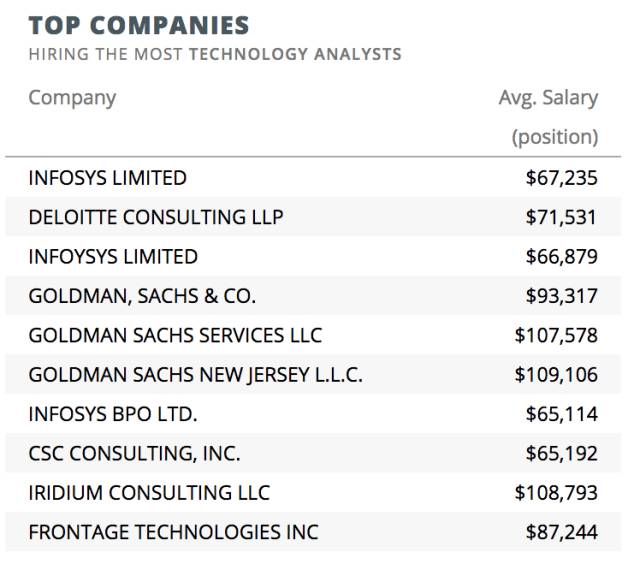Select the $71,531 salary figure
The height and width of the screenshot is (582, 640).
[561, 217]
